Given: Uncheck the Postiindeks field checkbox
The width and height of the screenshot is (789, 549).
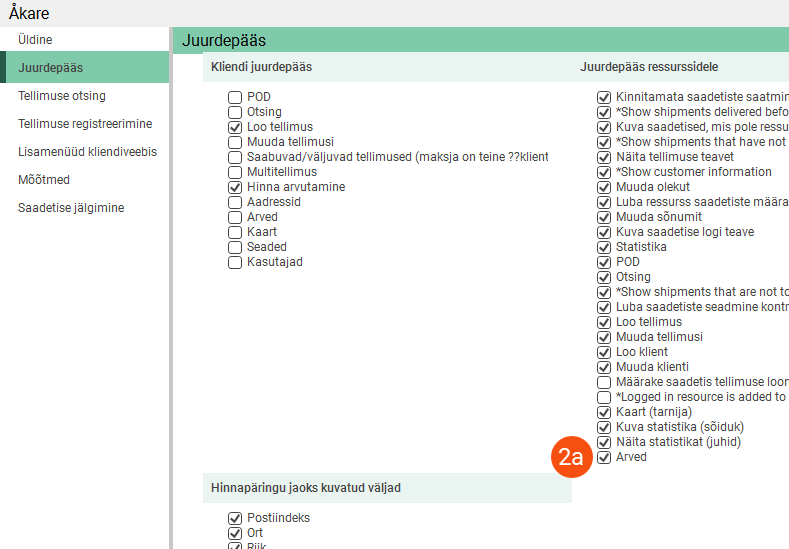Looking at the screenshot, I should tap(235, 518).
